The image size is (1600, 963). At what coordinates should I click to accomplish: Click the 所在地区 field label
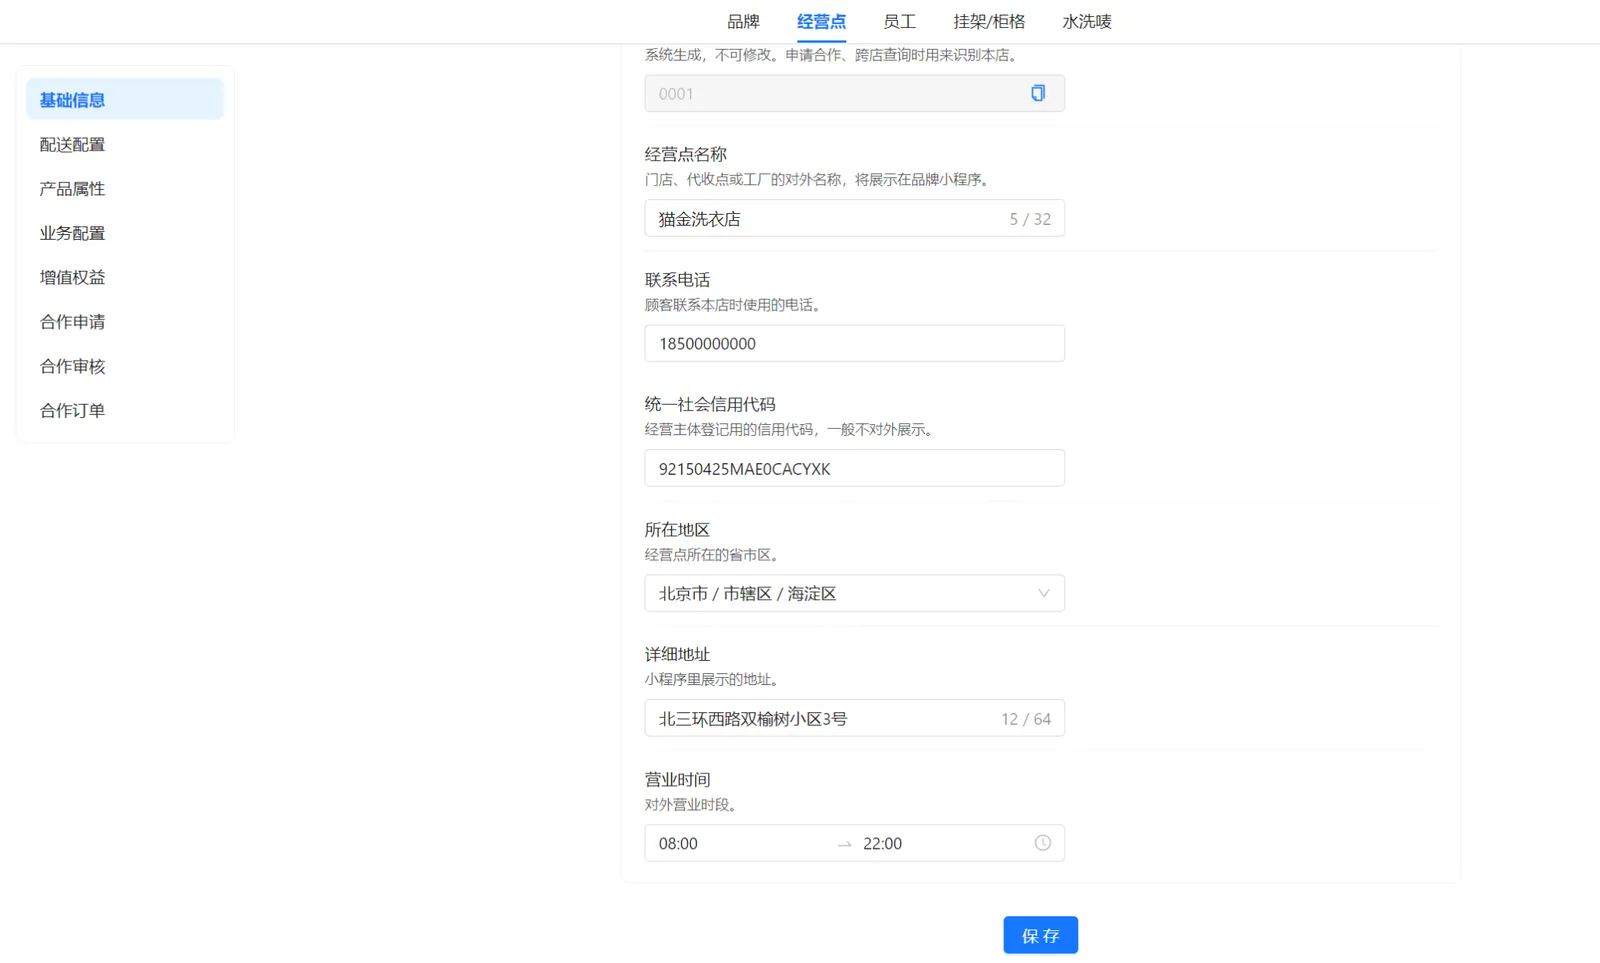click(677, 529)
